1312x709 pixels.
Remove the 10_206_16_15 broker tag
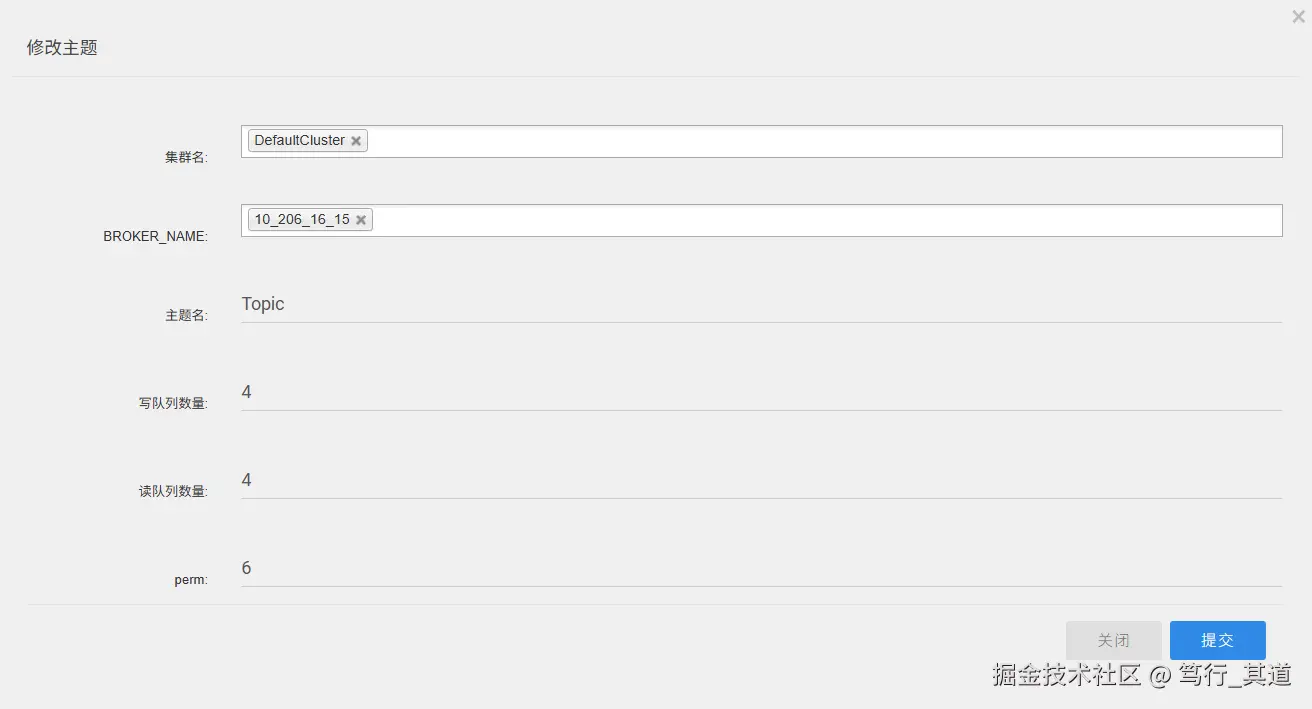361,220
